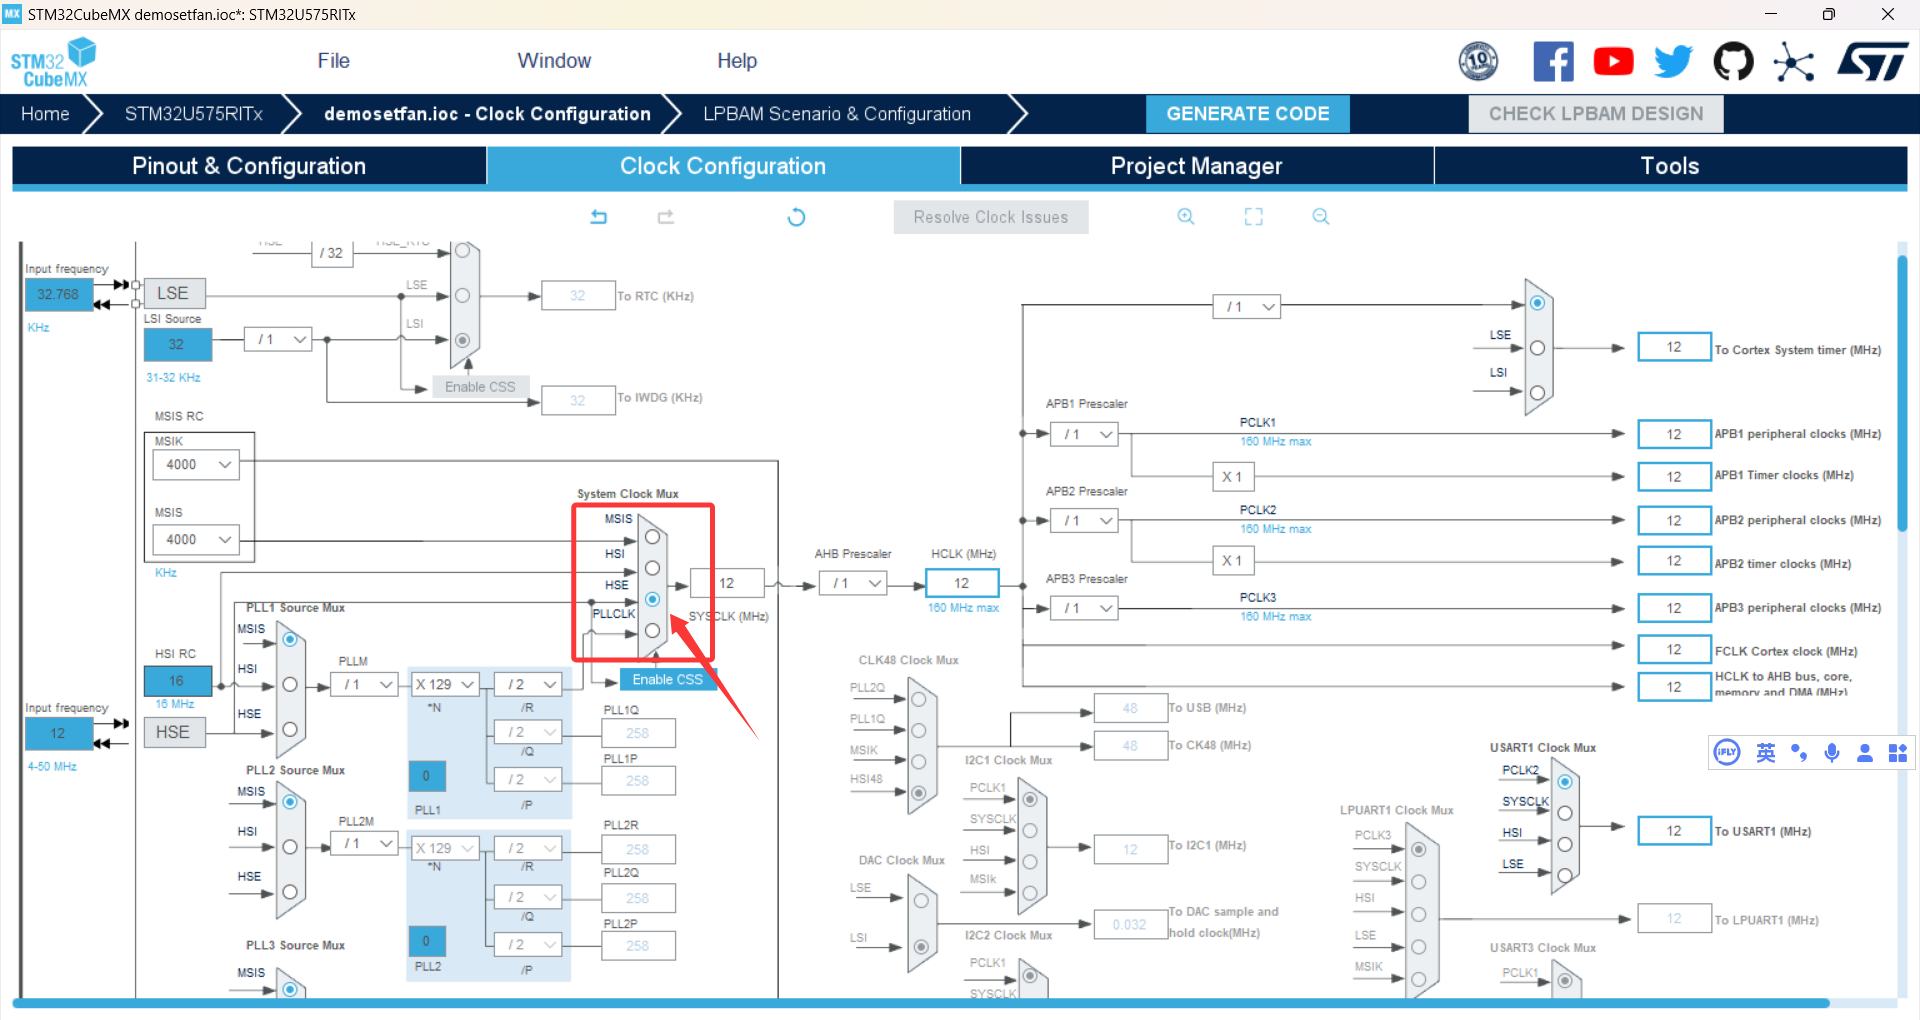Select PLLCLK in System Clock Mux
Screen dimensions: 1920x1020
652,630
